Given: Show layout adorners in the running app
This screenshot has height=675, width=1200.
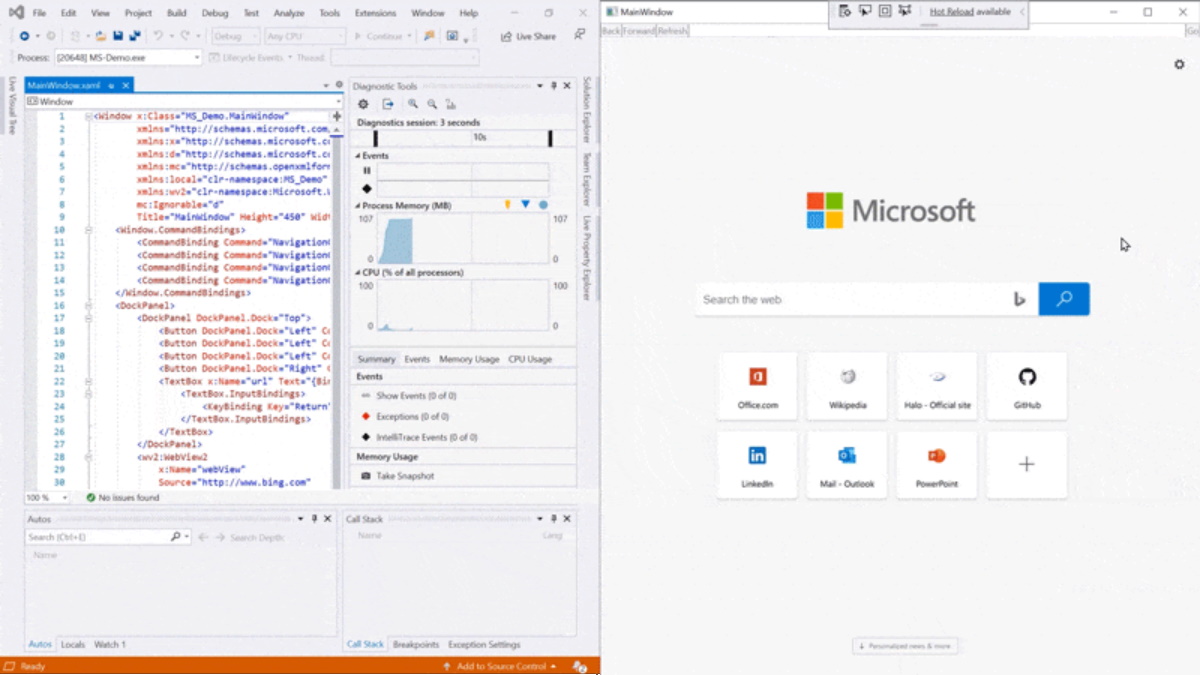Looking at the screenshot, I should (x=885, y=11).
